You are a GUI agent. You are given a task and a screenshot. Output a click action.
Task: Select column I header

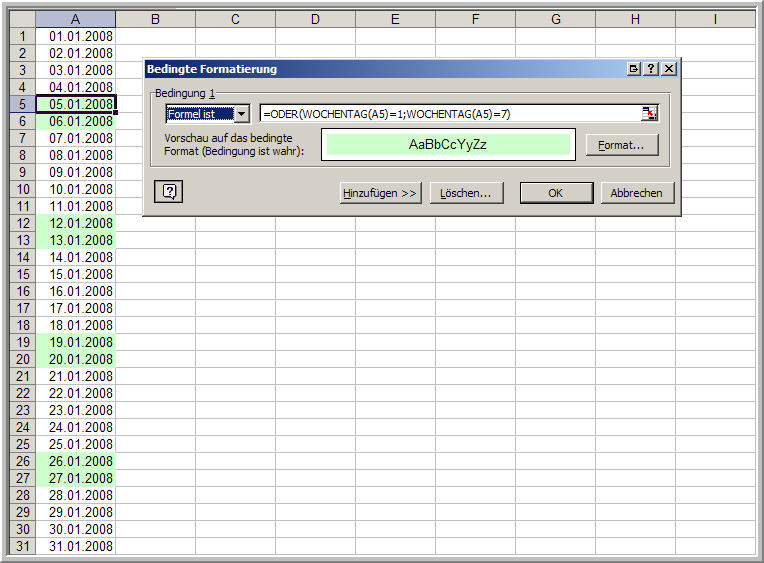coord(715,19)
